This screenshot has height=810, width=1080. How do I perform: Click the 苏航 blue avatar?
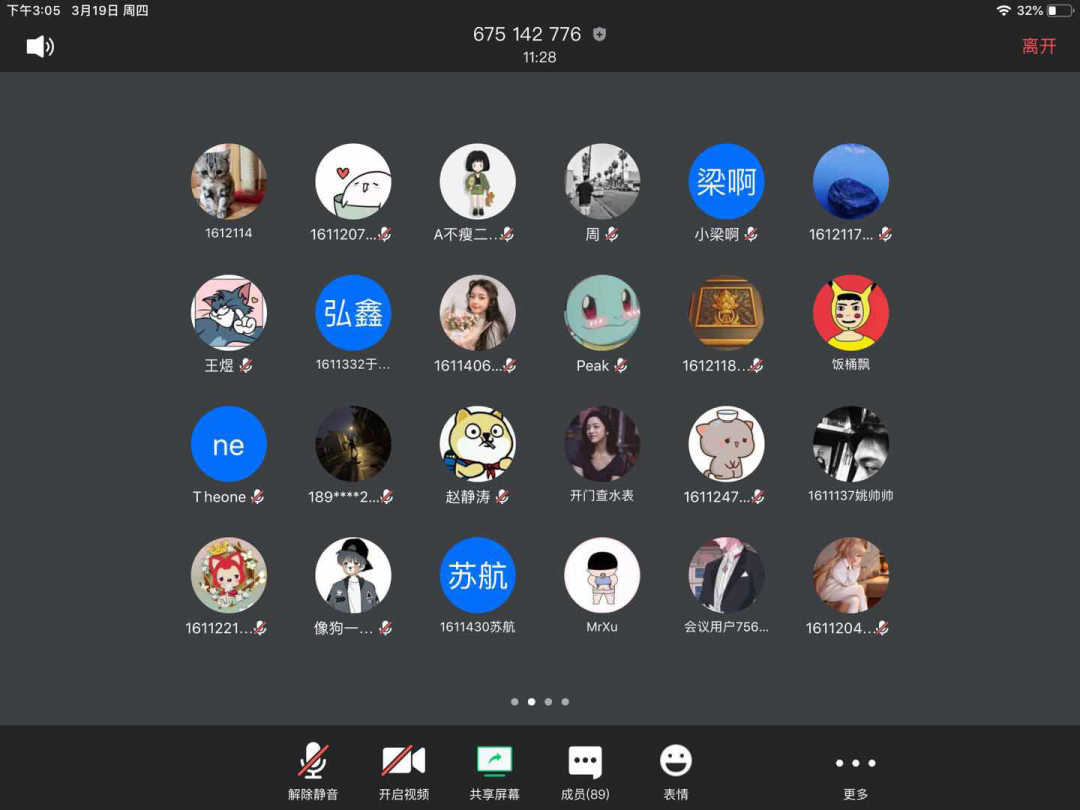tap(477, 576)
